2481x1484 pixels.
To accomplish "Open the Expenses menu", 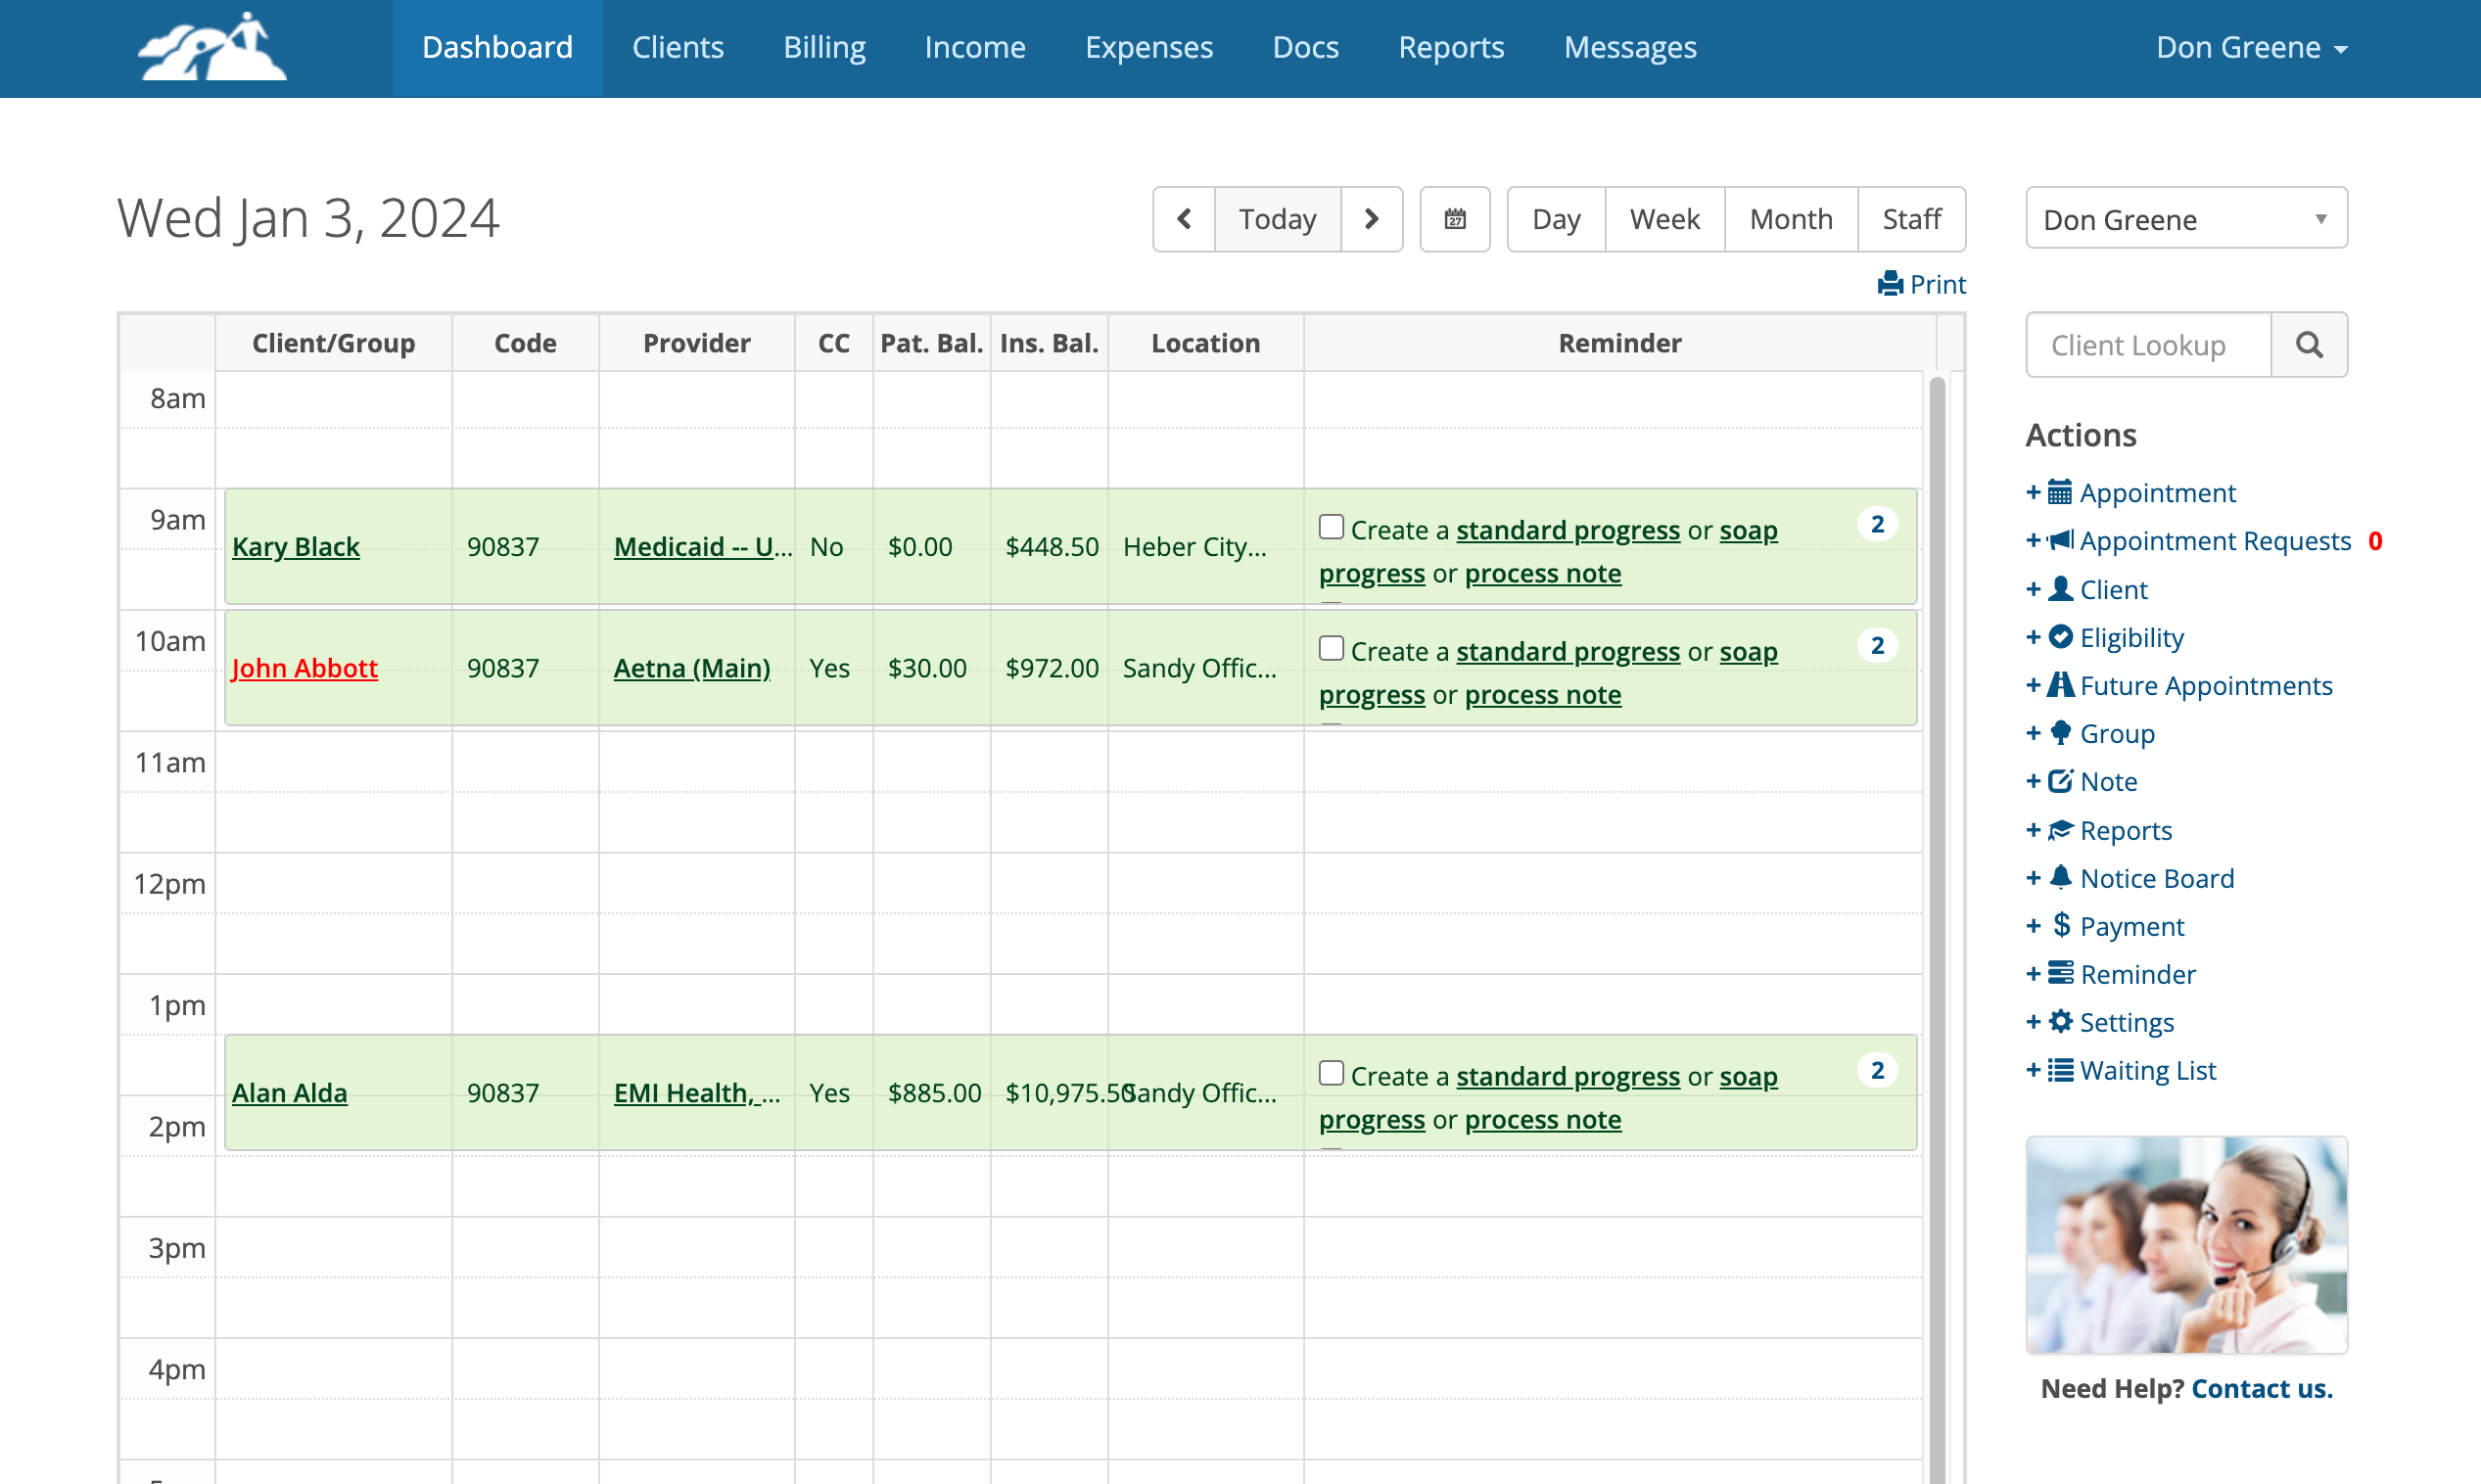I will [x=1149, y=47].
